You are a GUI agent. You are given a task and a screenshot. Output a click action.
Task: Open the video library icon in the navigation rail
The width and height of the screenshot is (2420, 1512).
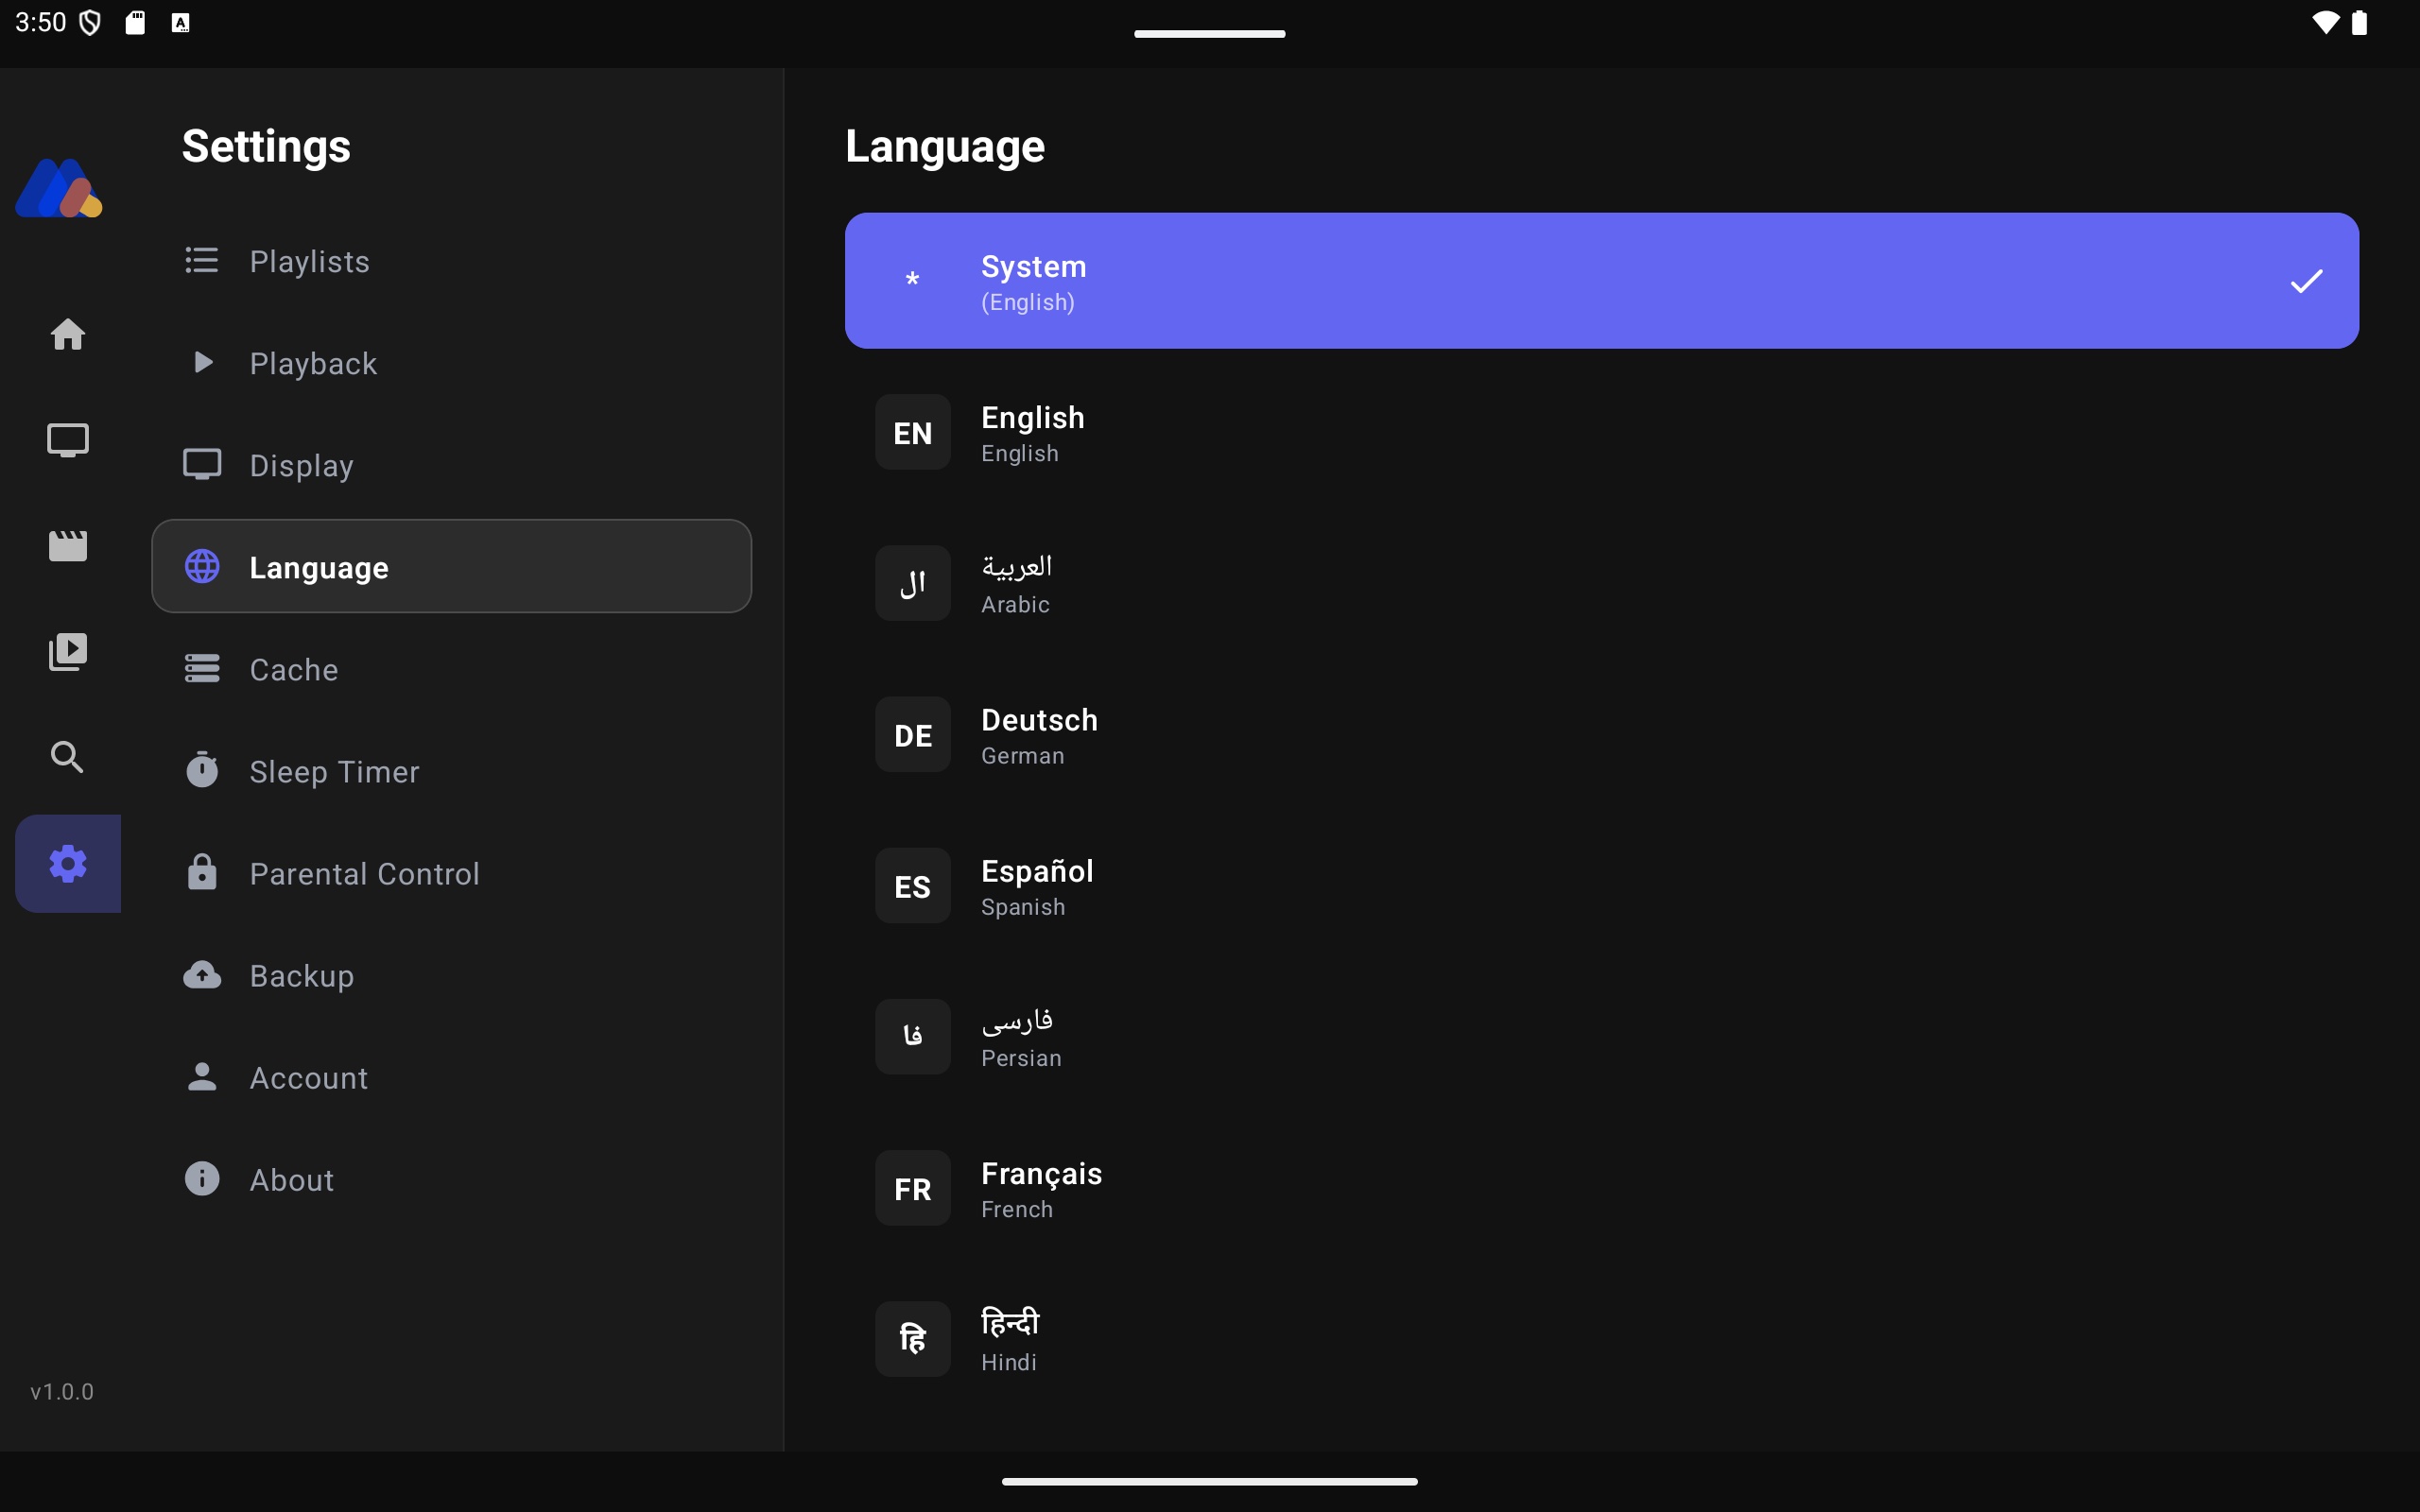[x=68, y=652]
